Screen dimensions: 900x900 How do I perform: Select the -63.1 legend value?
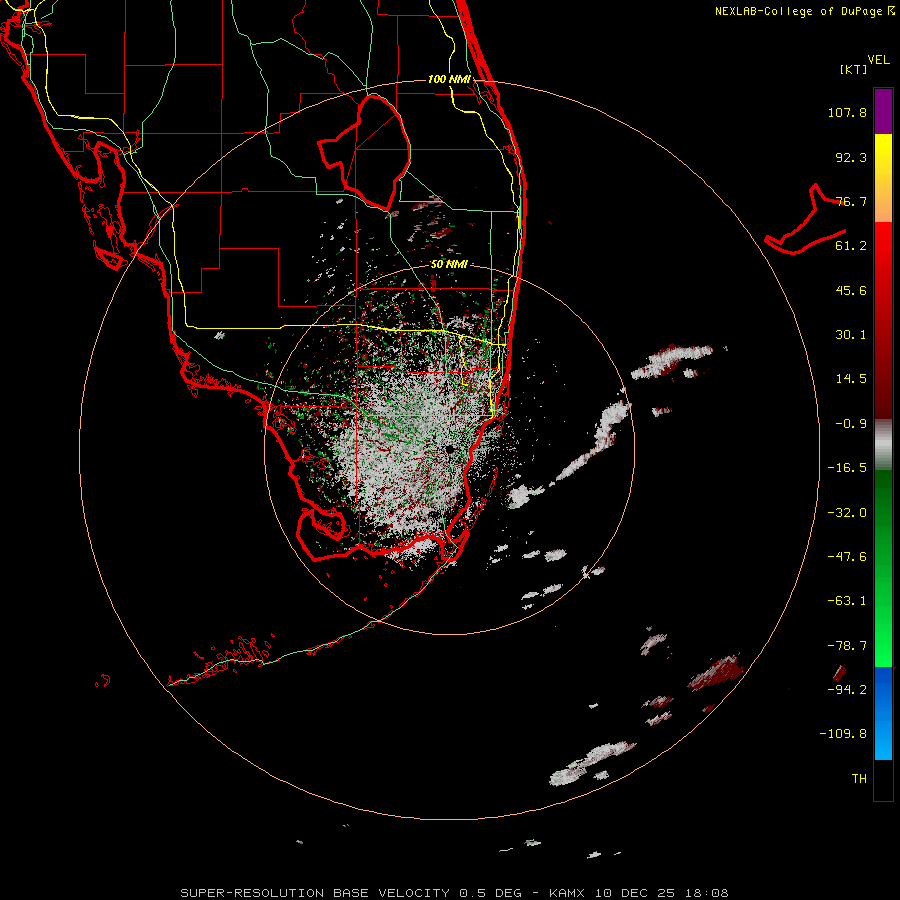click(847, 601)
